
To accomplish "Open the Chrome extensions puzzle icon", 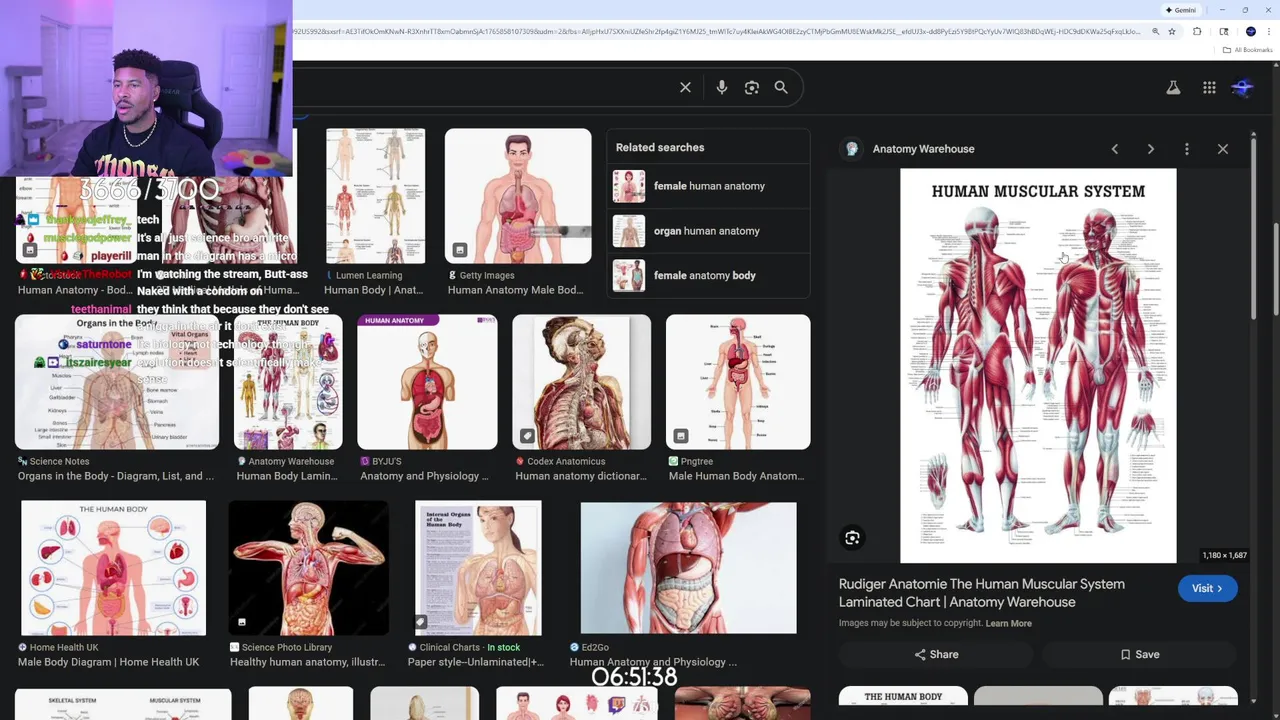I will click(1197, 32).
